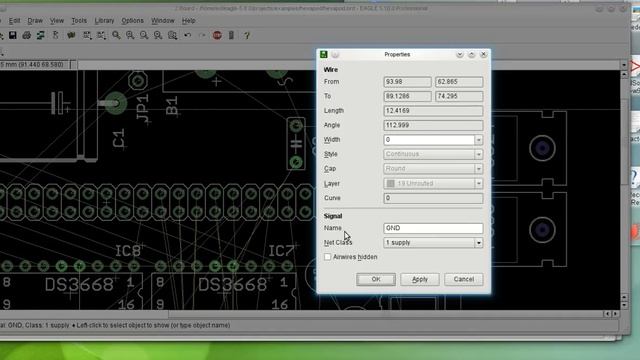This screenshot has height=360, width=640.
Task: Click the Angle field showing 112.999
Action: tap(433, 125)
